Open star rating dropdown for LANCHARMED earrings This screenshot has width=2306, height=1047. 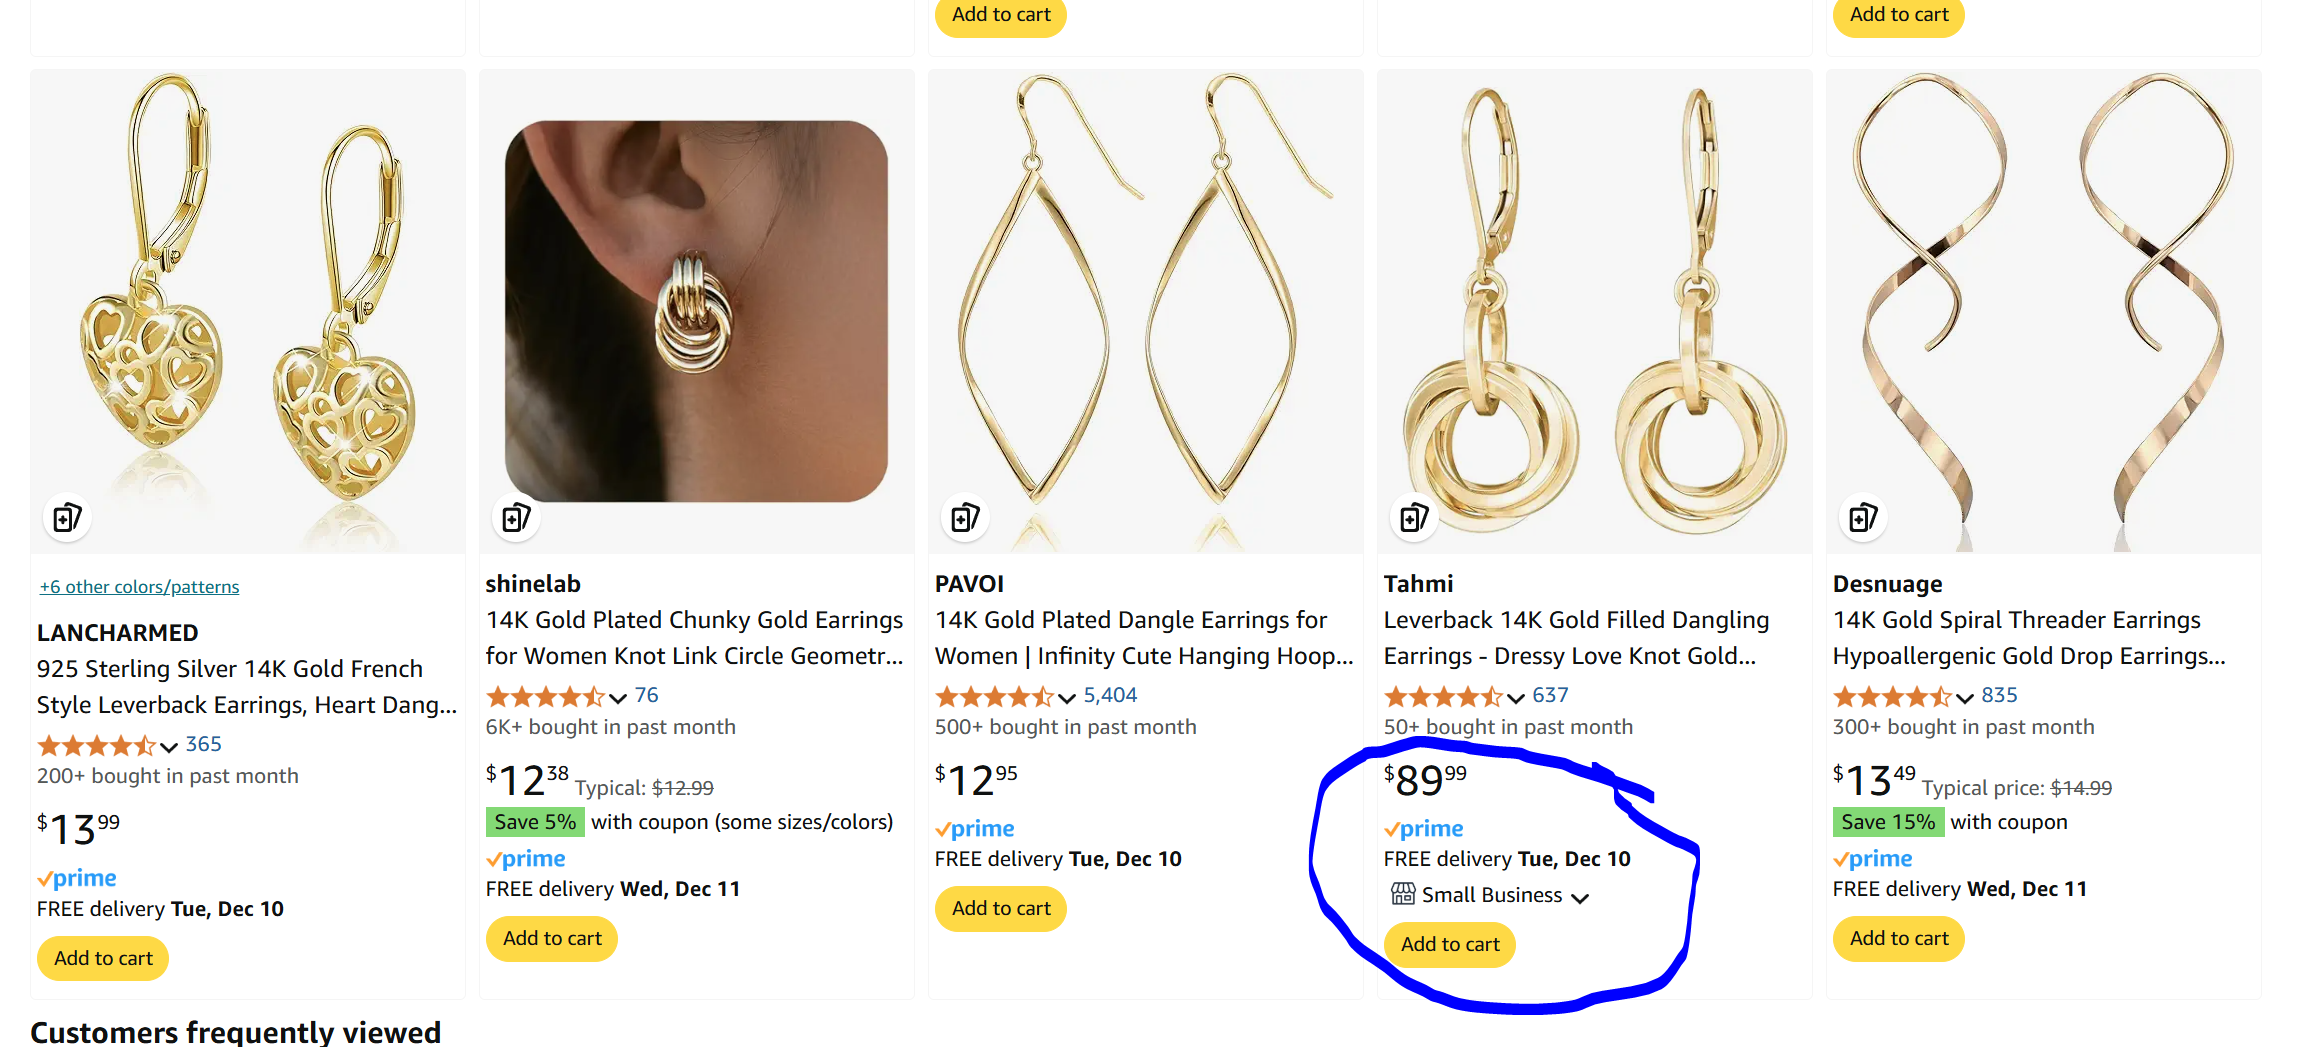pos(169,747)
